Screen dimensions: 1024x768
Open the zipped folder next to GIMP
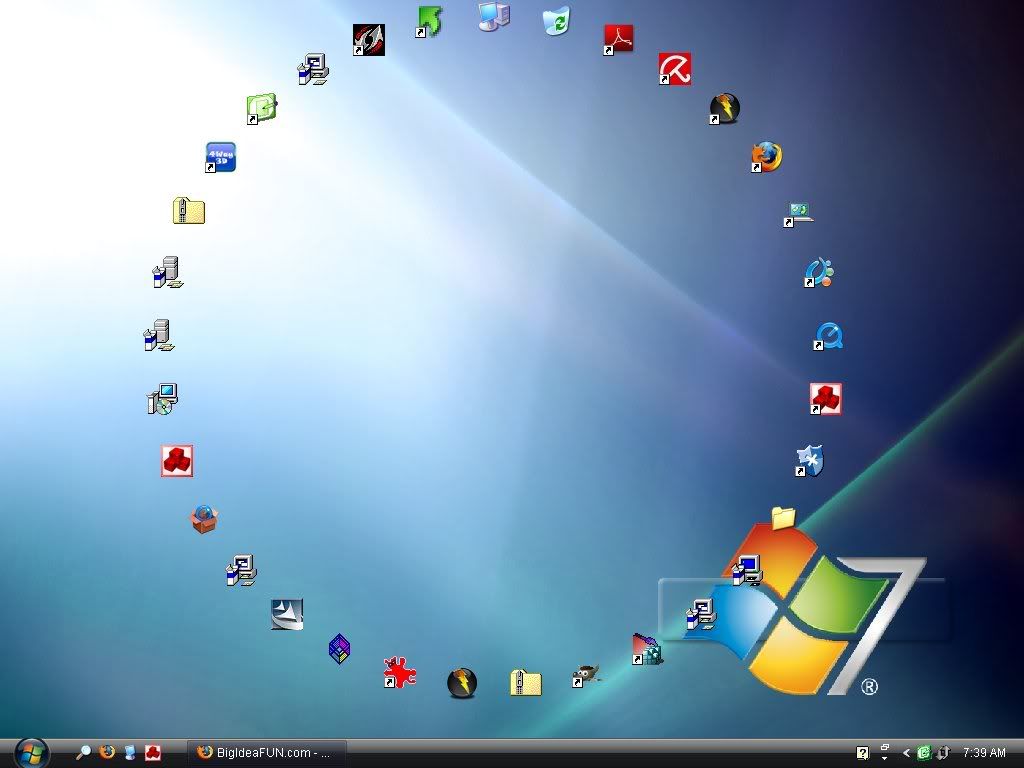click(526, 682)
